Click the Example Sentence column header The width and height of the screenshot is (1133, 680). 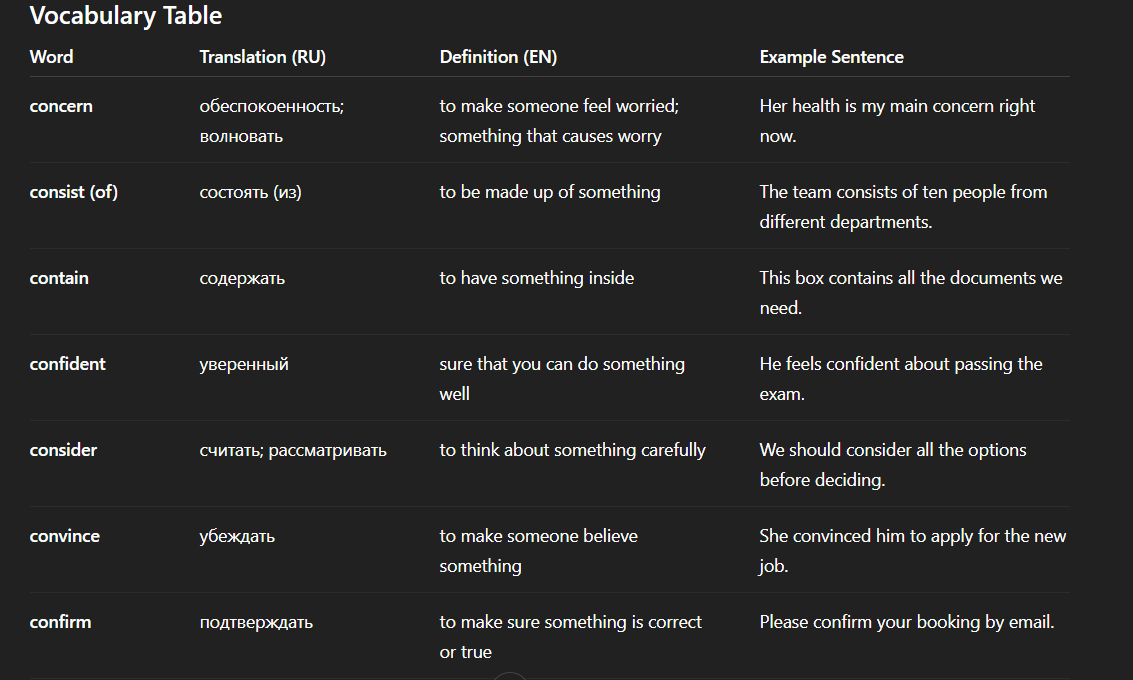(x=831, y=57)
